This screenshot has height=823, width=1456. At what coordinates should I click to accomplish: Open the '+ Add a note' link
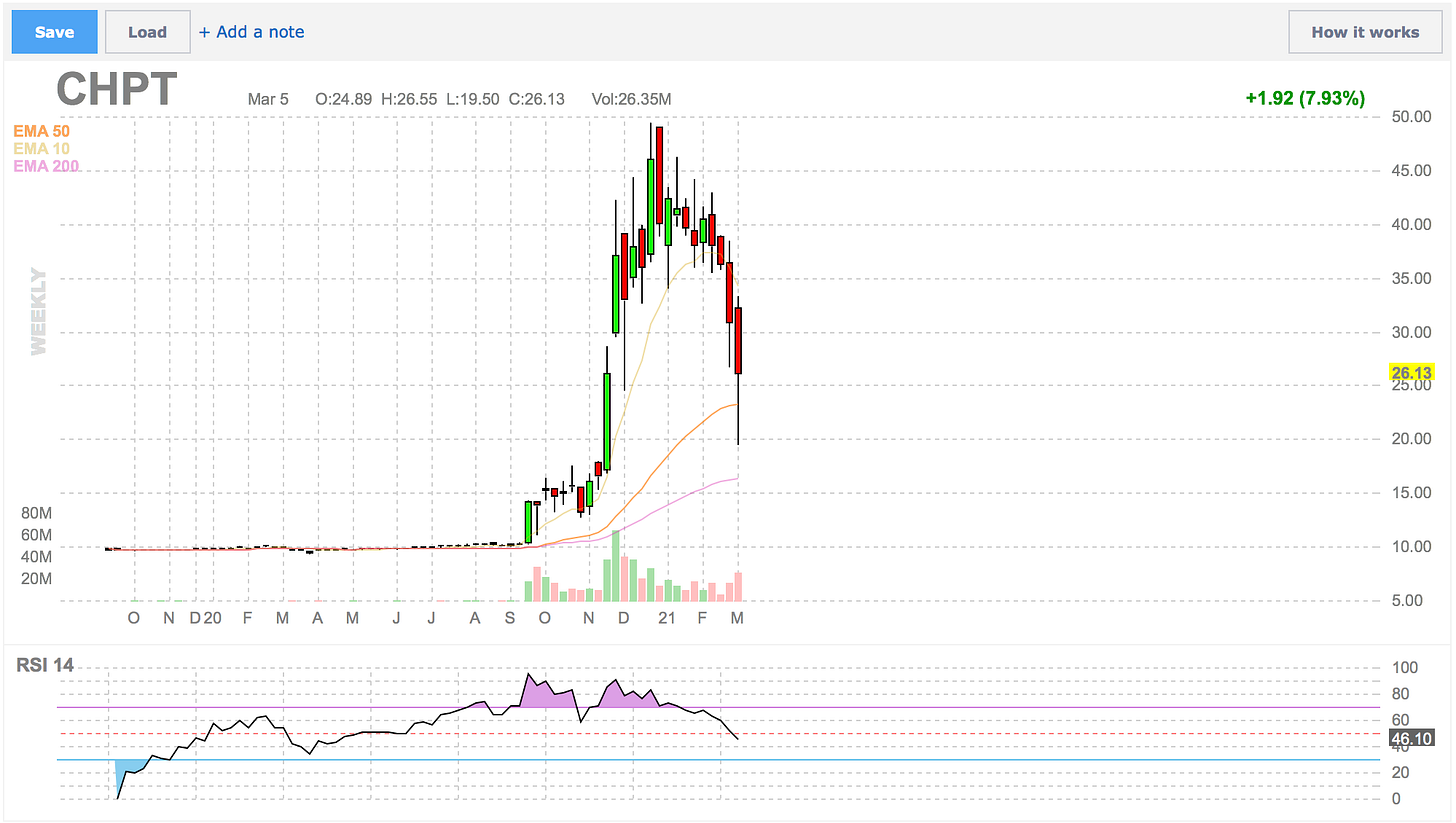click(251, 32)
